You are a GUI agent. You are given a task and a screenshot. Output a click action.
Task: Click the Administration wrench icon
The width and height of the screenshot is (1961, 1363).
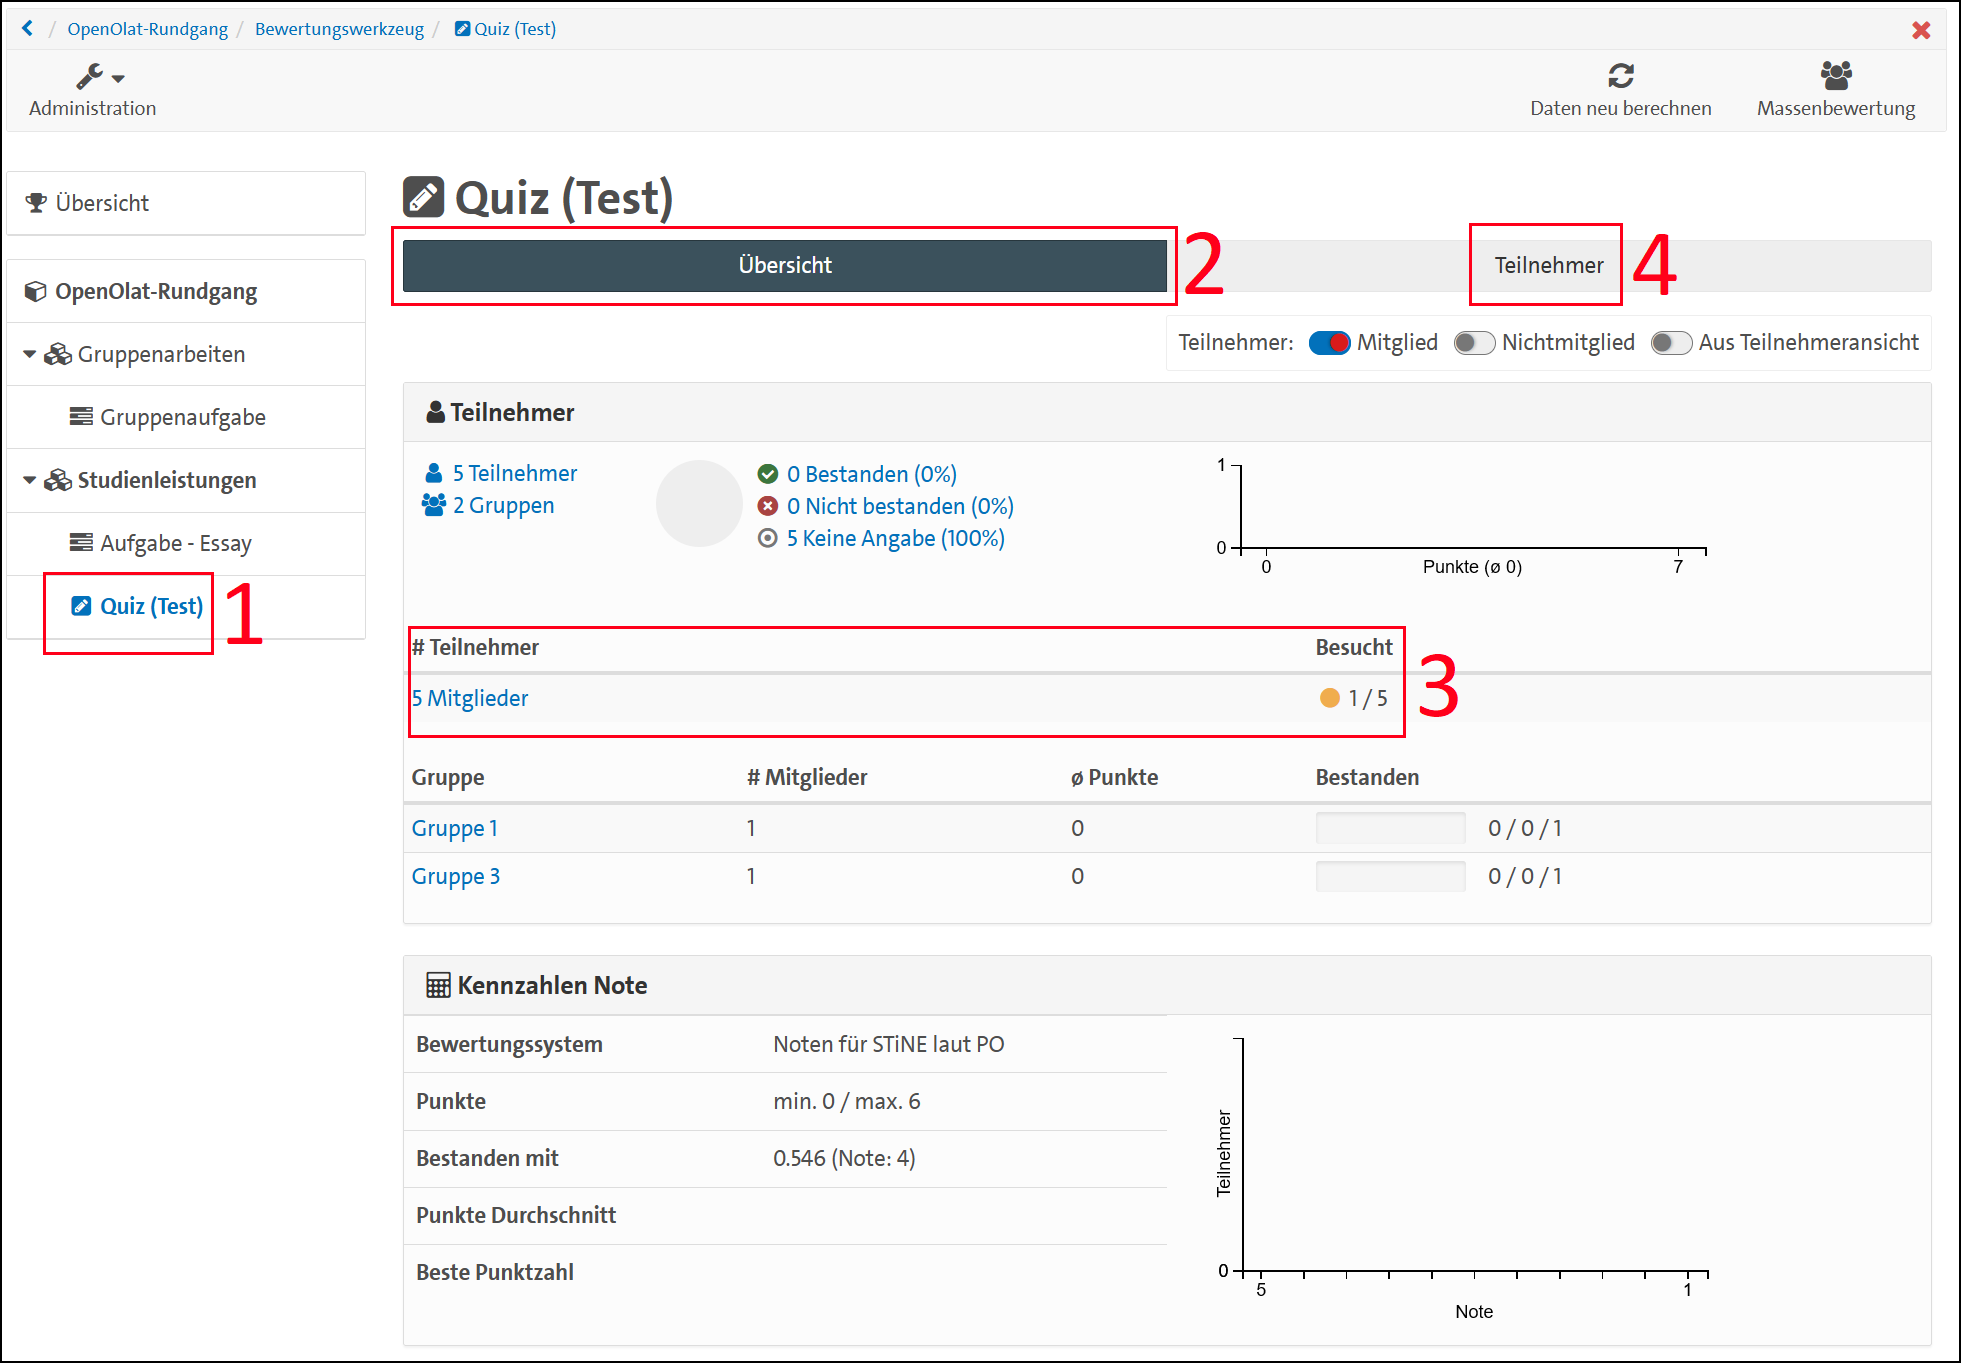pos(89,76)
